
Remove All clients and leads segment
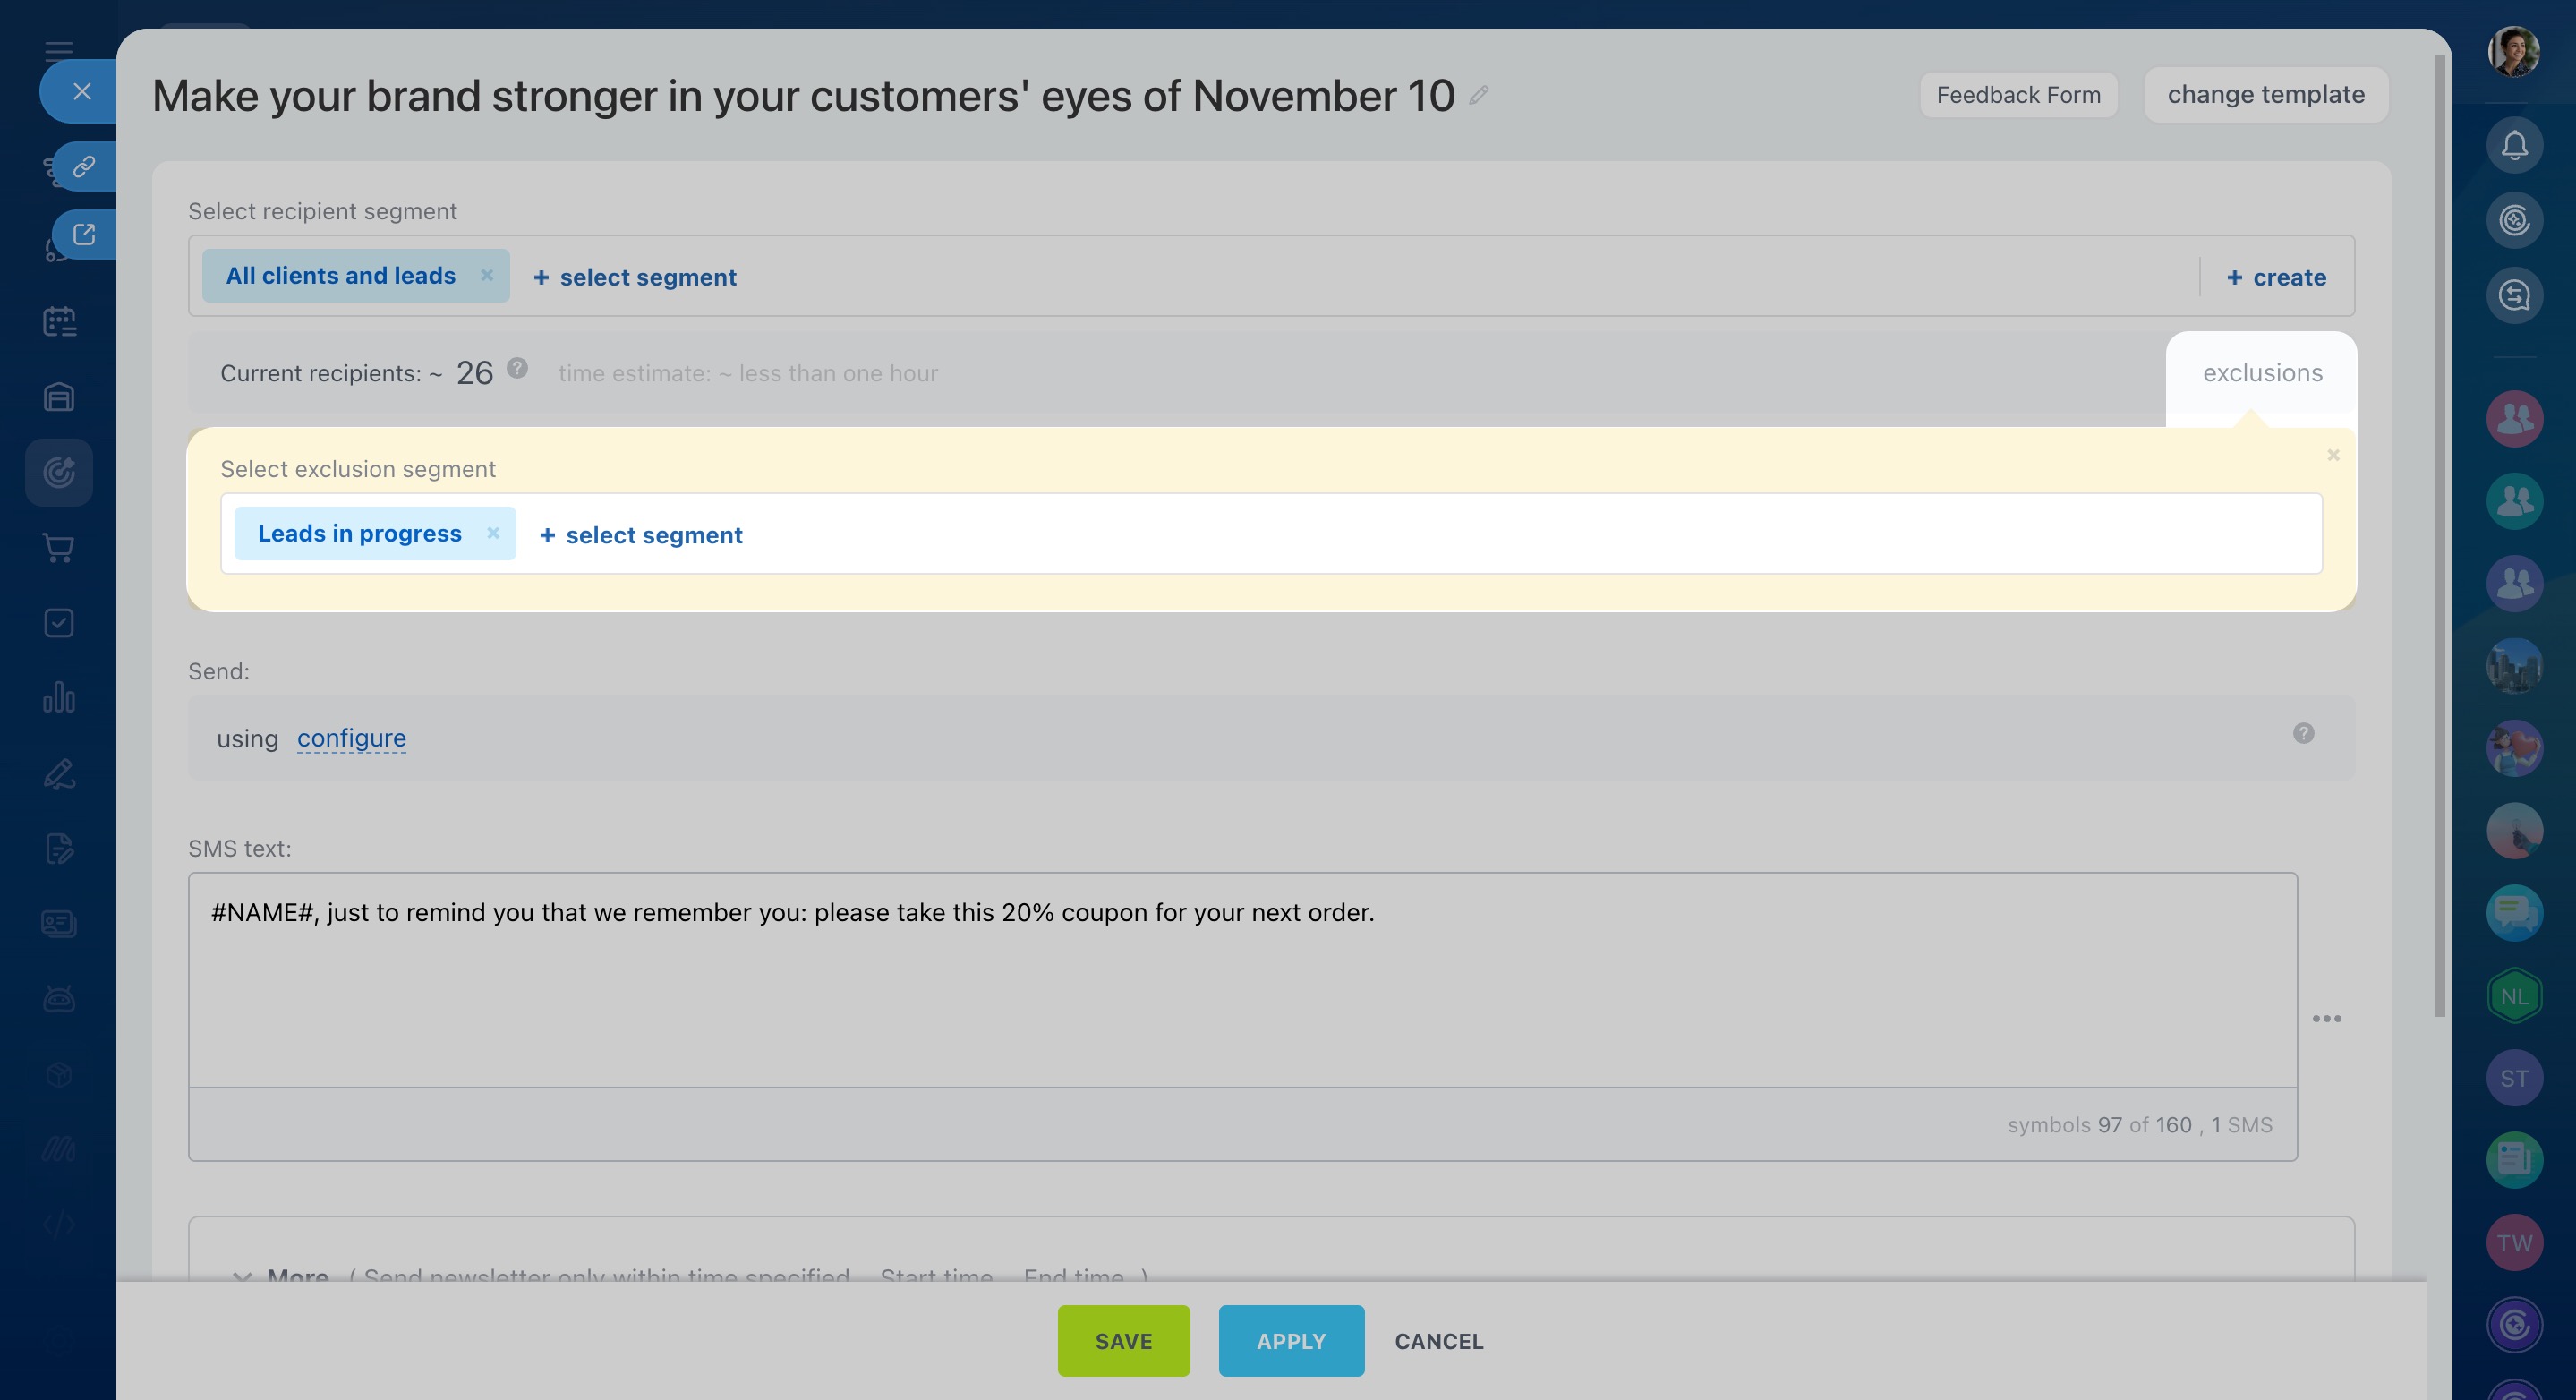click(487, 275)
